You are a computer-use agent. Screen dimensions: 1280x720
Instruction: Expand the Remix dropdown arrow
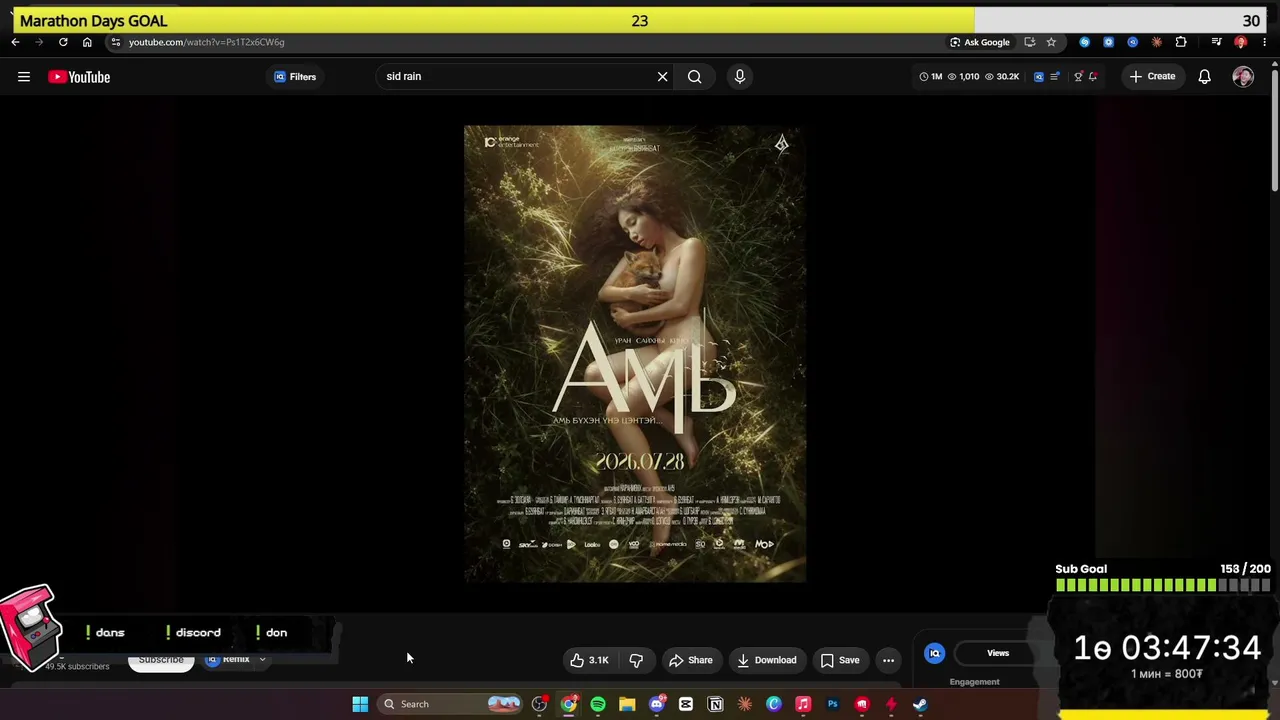tap(262, 660)
